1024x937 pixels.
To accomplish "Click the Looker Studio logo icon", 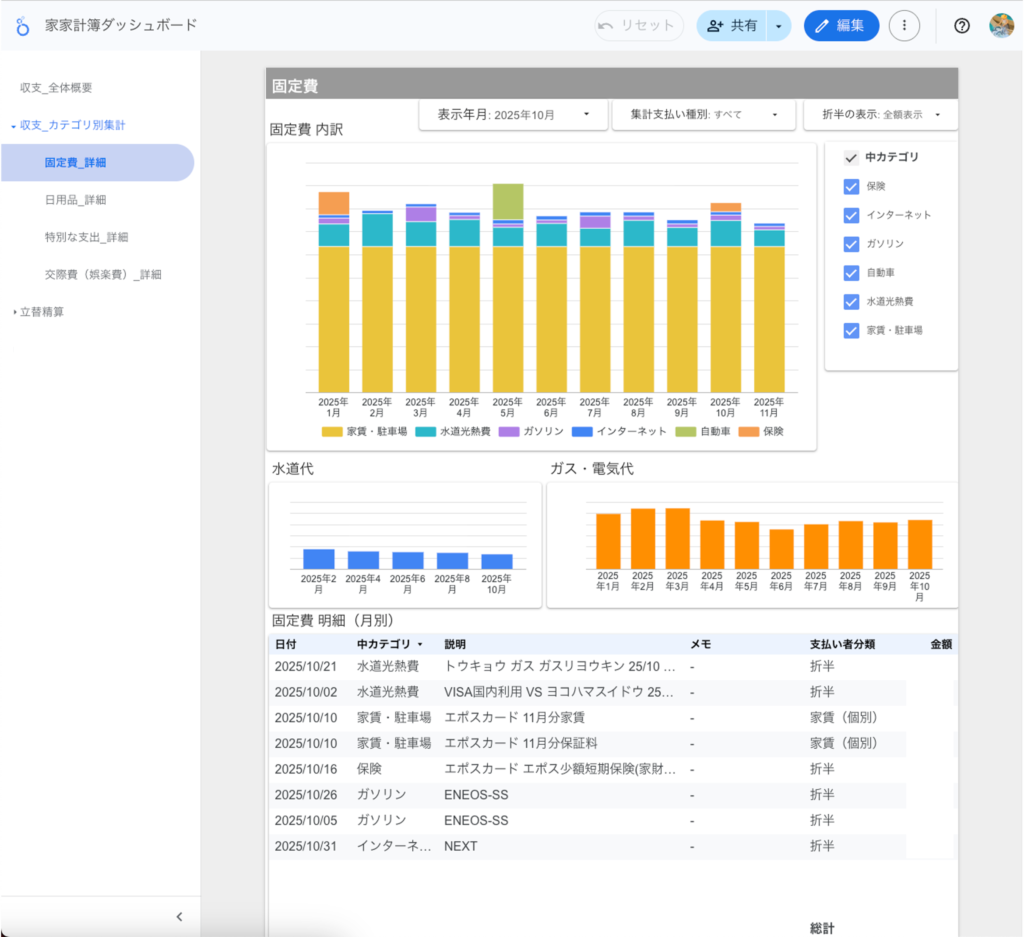I will (23, 26).
